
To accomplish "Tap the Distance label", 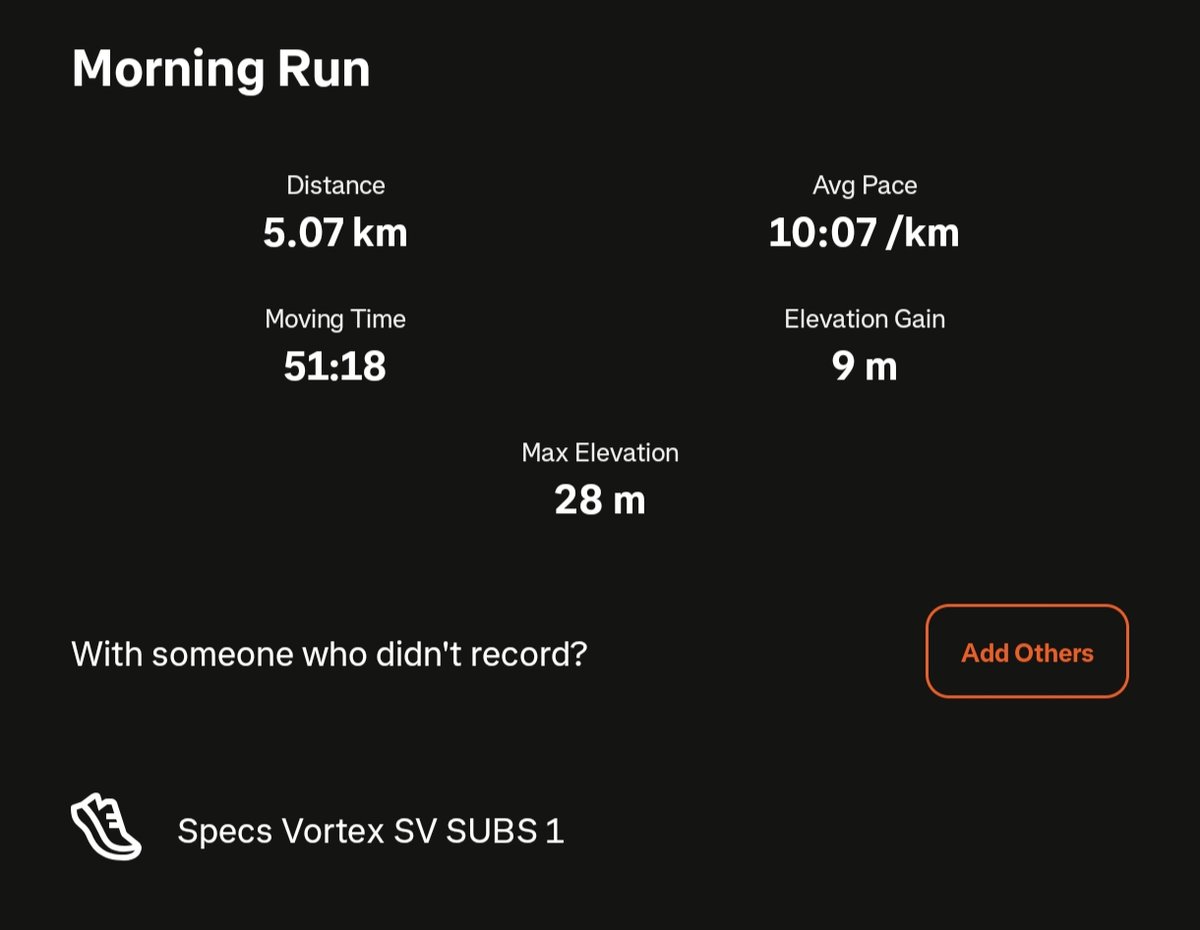I will tap(336, 185).
